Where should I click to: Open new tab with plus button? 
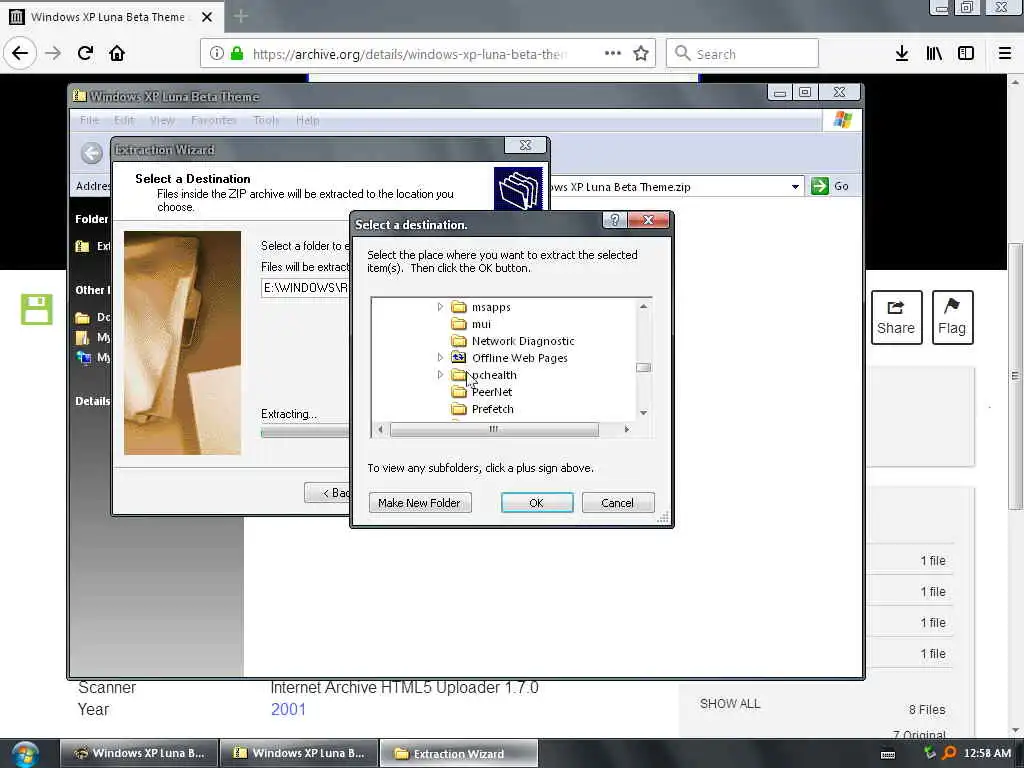(240, 16)
